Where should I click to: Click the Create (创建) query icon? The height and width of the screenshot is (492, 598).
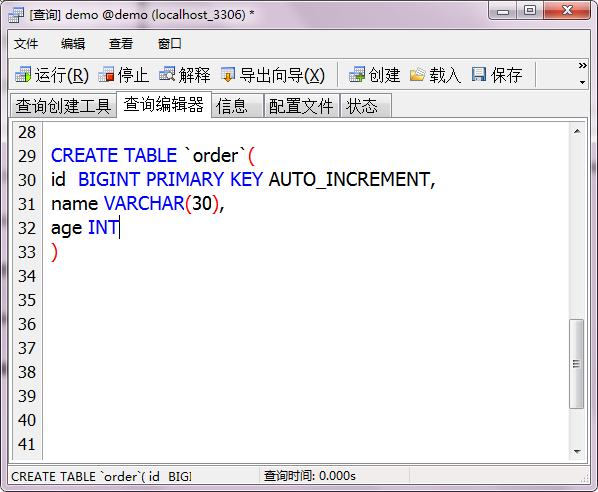point(357,75)
